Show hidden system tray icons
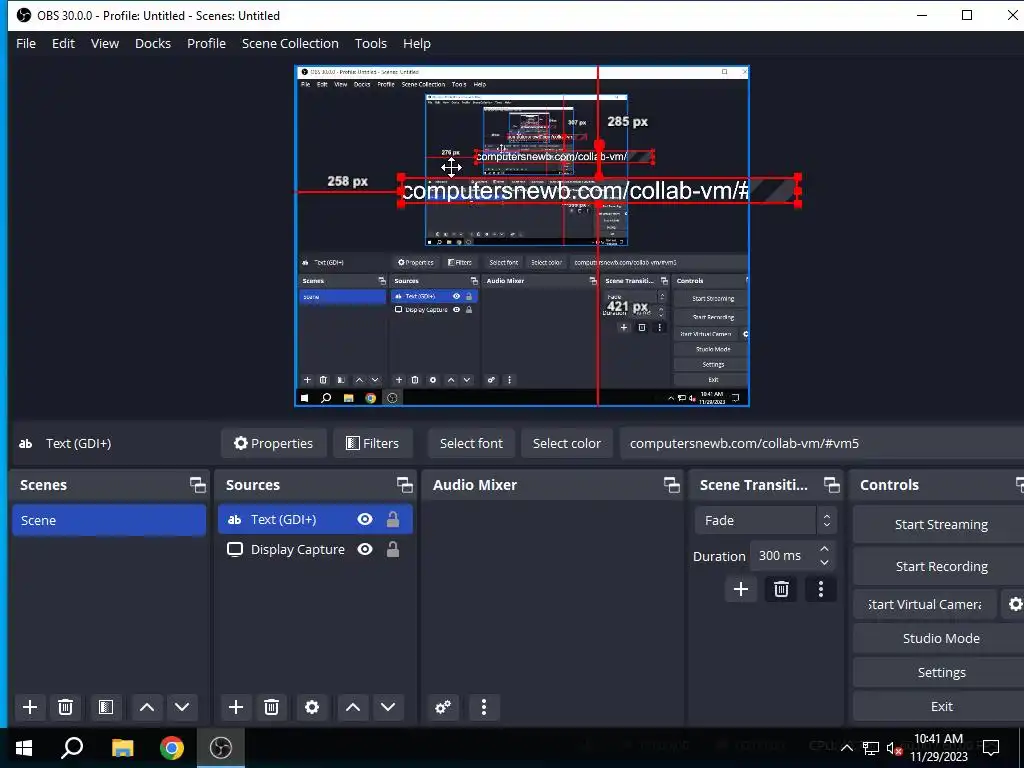Image resolution: width=1024 pixels, height=768 pixels. pos(846,748)
